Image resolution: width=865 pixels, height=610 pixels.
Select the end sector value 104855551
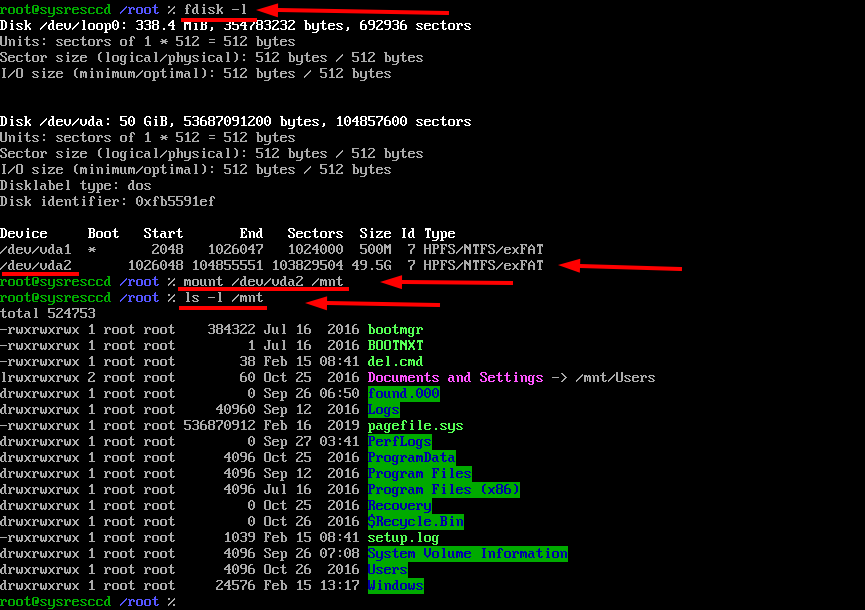(227, 265)
